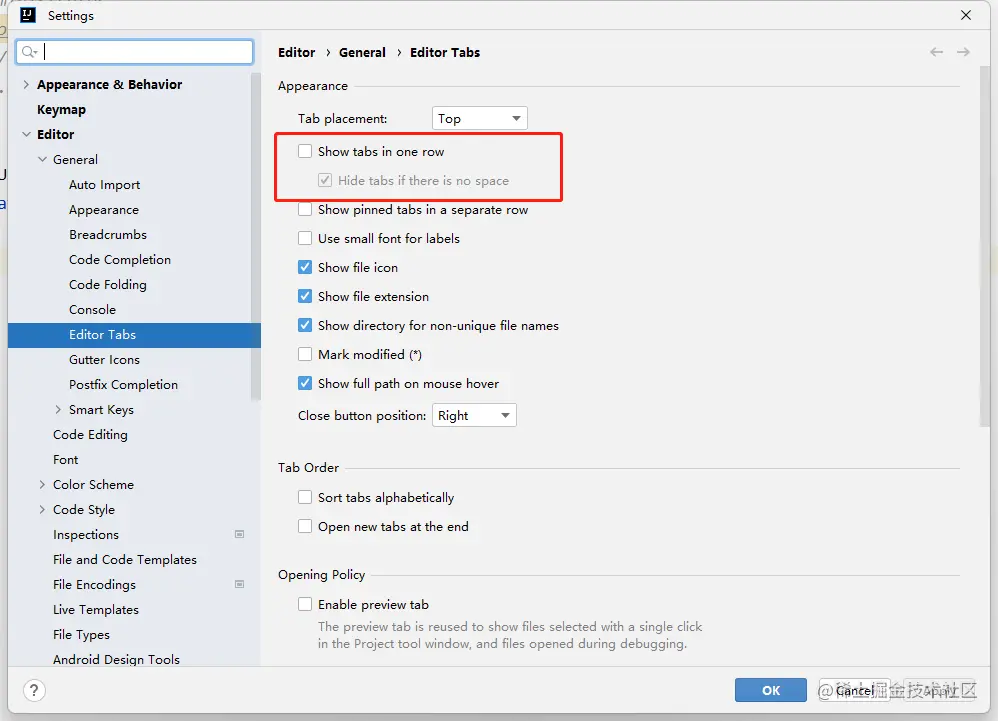This screenshot has width=998, height=721.
Task: Select Console settings
Action: pyautogui.click(x=92, y=309)
